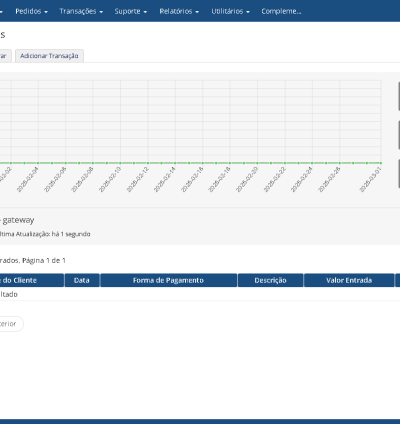Click the green chart point above the 02-14 label
The width and height of the screenshot is (400, 424).
coord(175,163)
